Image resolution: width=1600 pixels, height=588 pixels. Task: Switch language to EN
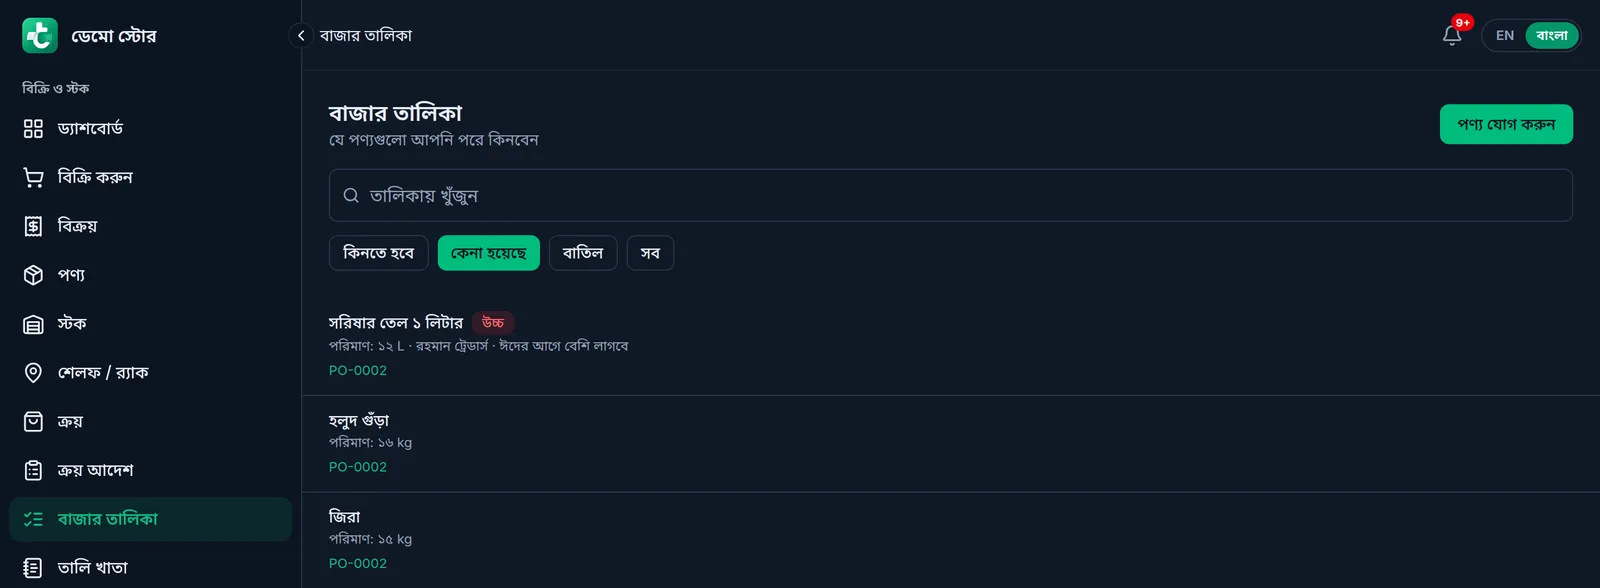click(x=1505, y=35)
